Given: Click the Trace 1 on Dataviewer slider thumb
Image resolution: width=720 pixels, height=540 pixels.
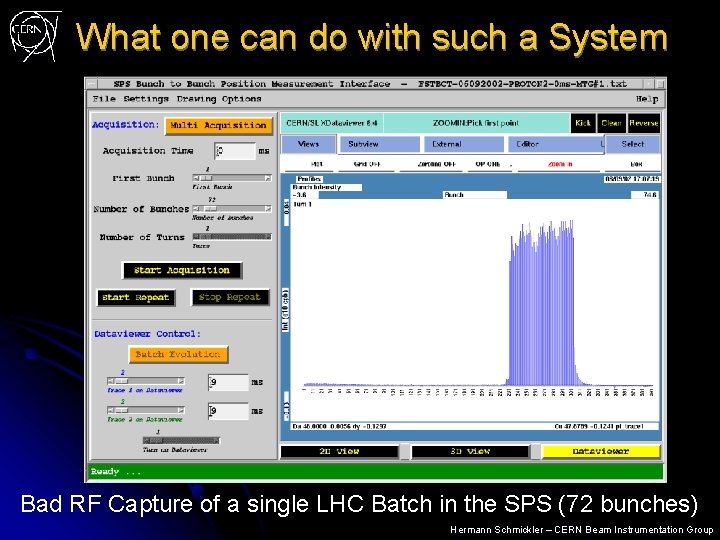Looking at the screenshot, I should coord(121,381).
